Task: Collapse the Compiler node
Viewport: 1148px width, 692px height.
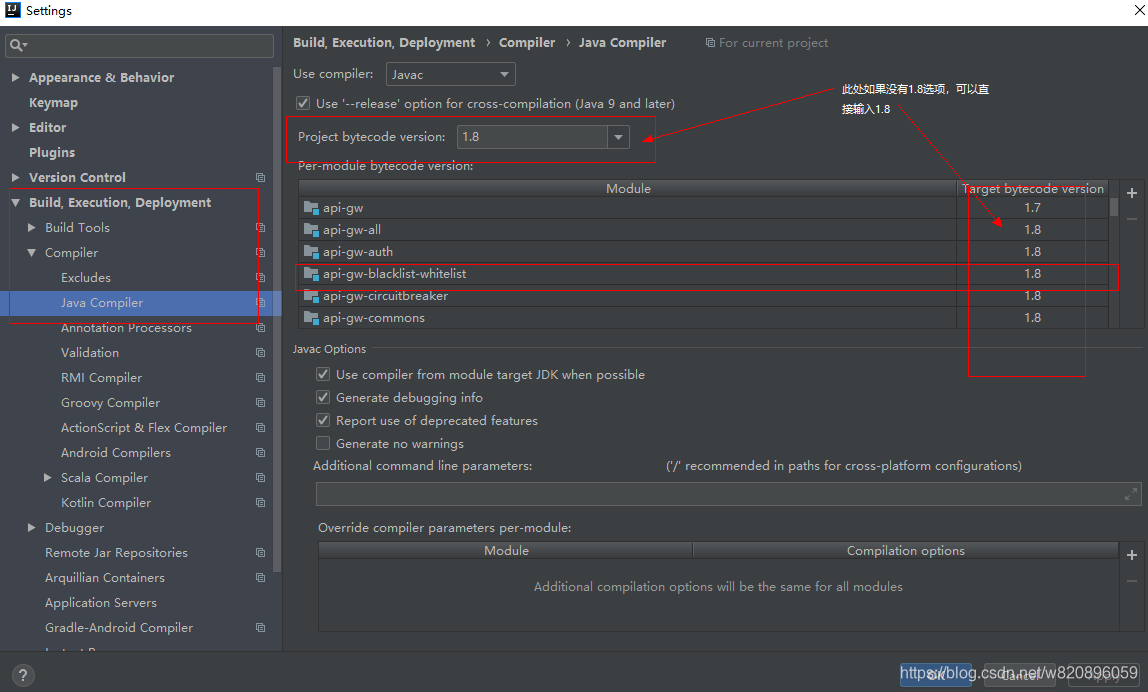Action: [31, 253]
